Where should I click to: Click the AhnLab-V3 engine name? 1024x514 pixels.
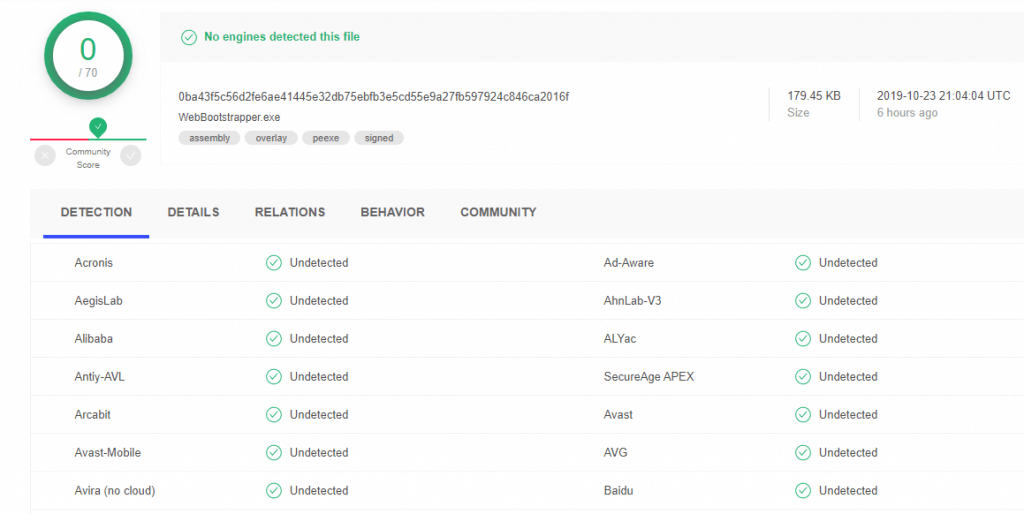(x=633, y=300)
